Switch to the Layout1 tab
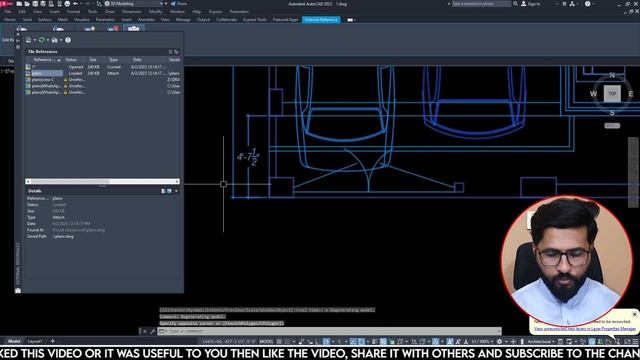Viewport: 640px width, 360px height. coord(35,341)
